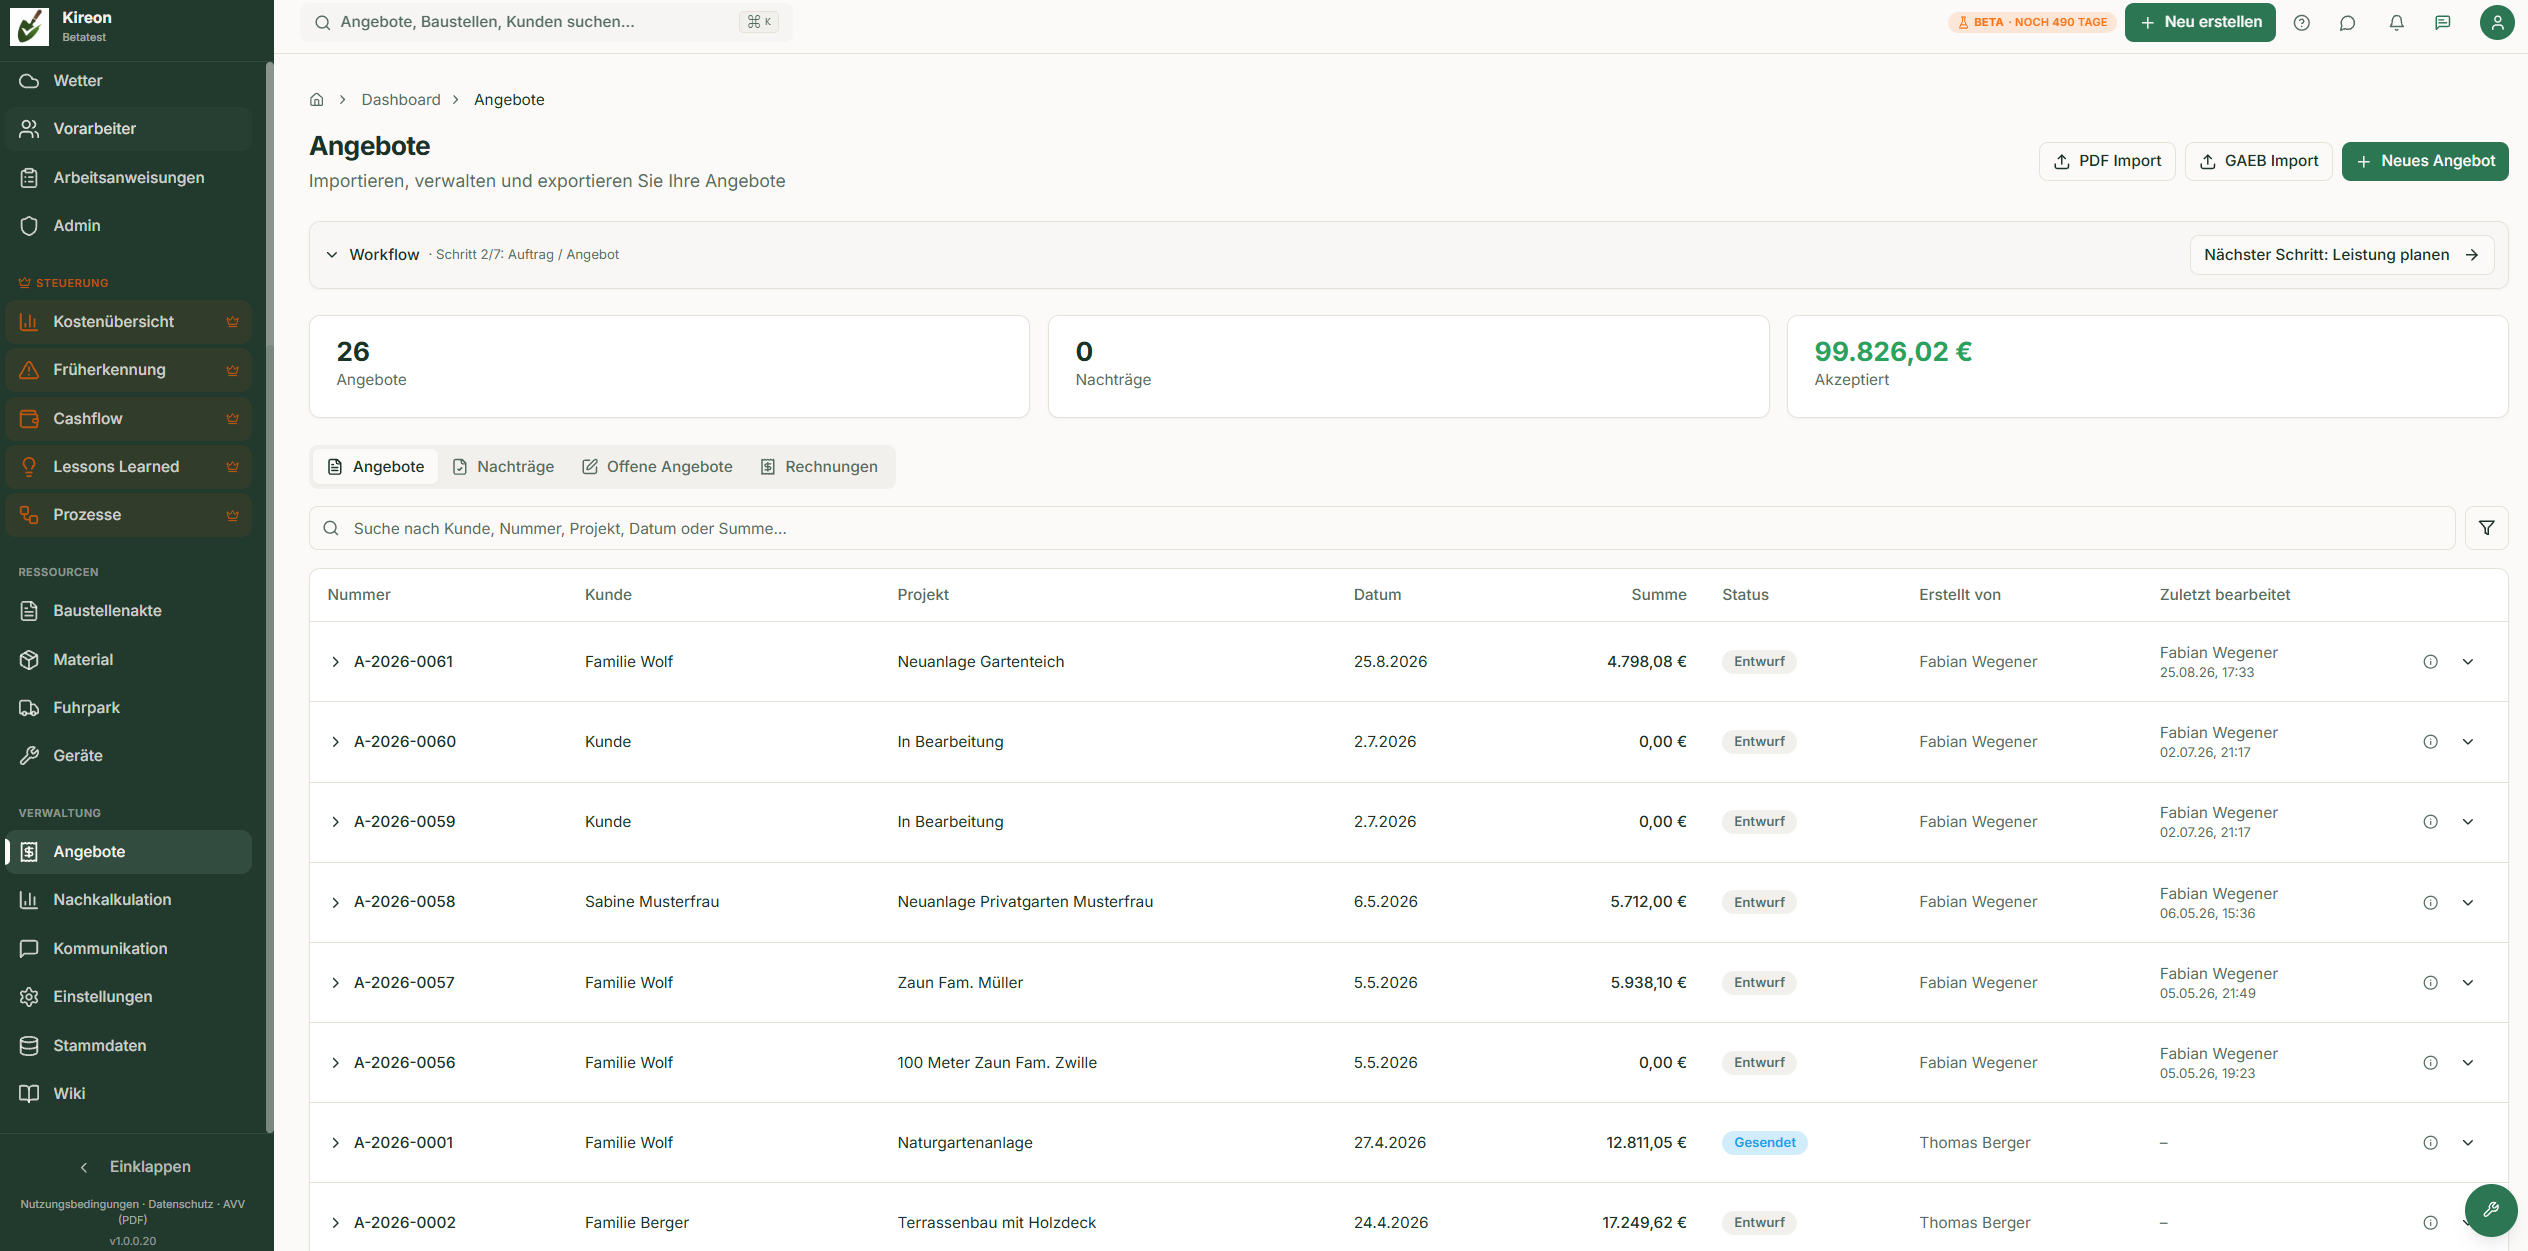Expand row A-2026-0001
2528x1251 pixels.
coord(336,1143)
